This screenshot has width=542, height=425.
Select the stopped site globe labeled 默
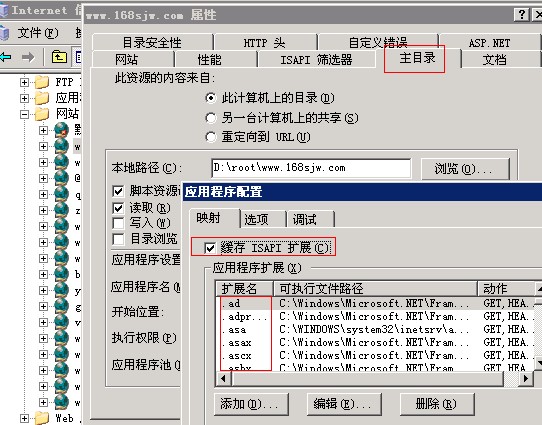point(62,130)
